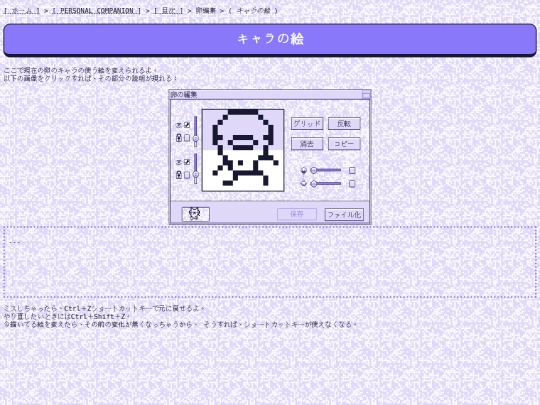This screenshot has height=405, width=540.
Task: Click the キャラの絵 breadcrumb text
Action: point(253,11)
